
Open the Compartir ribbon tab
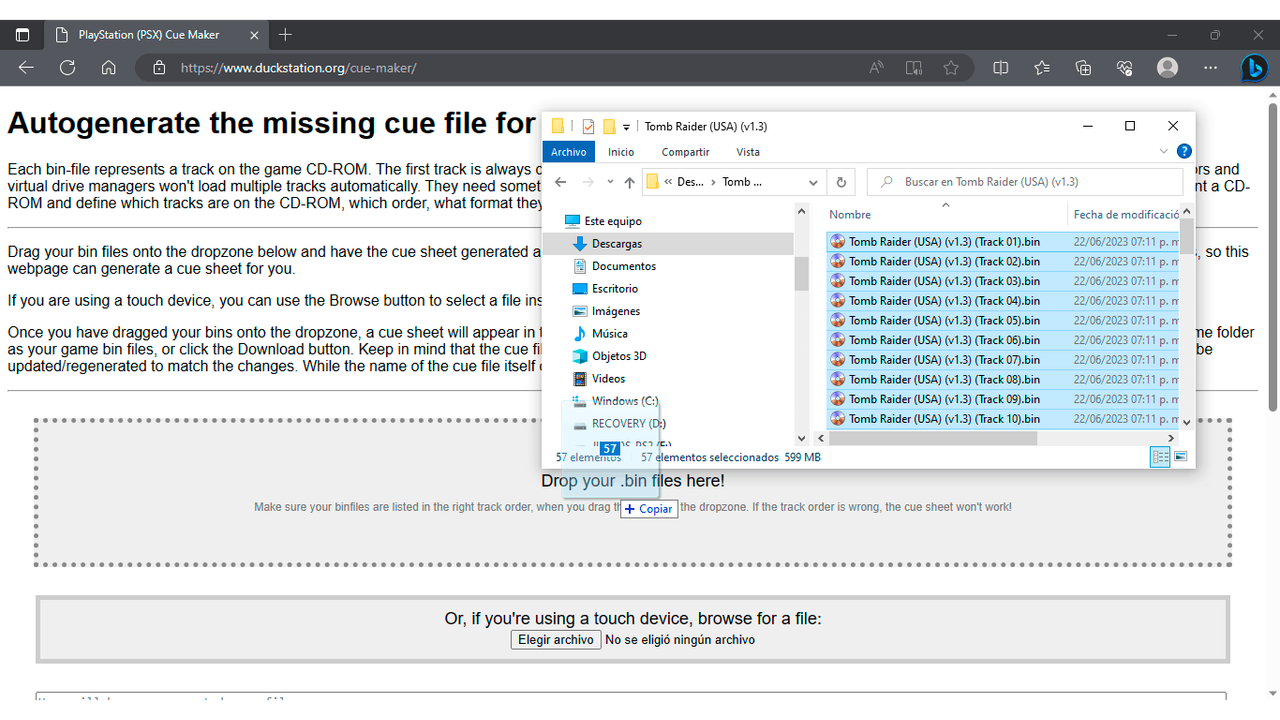[x=685, y=152]
